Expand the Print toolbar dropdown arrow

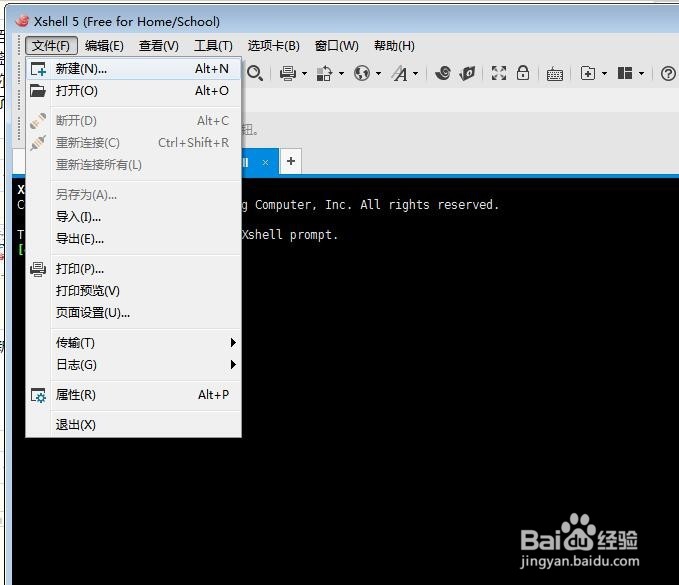pos(304,74)
